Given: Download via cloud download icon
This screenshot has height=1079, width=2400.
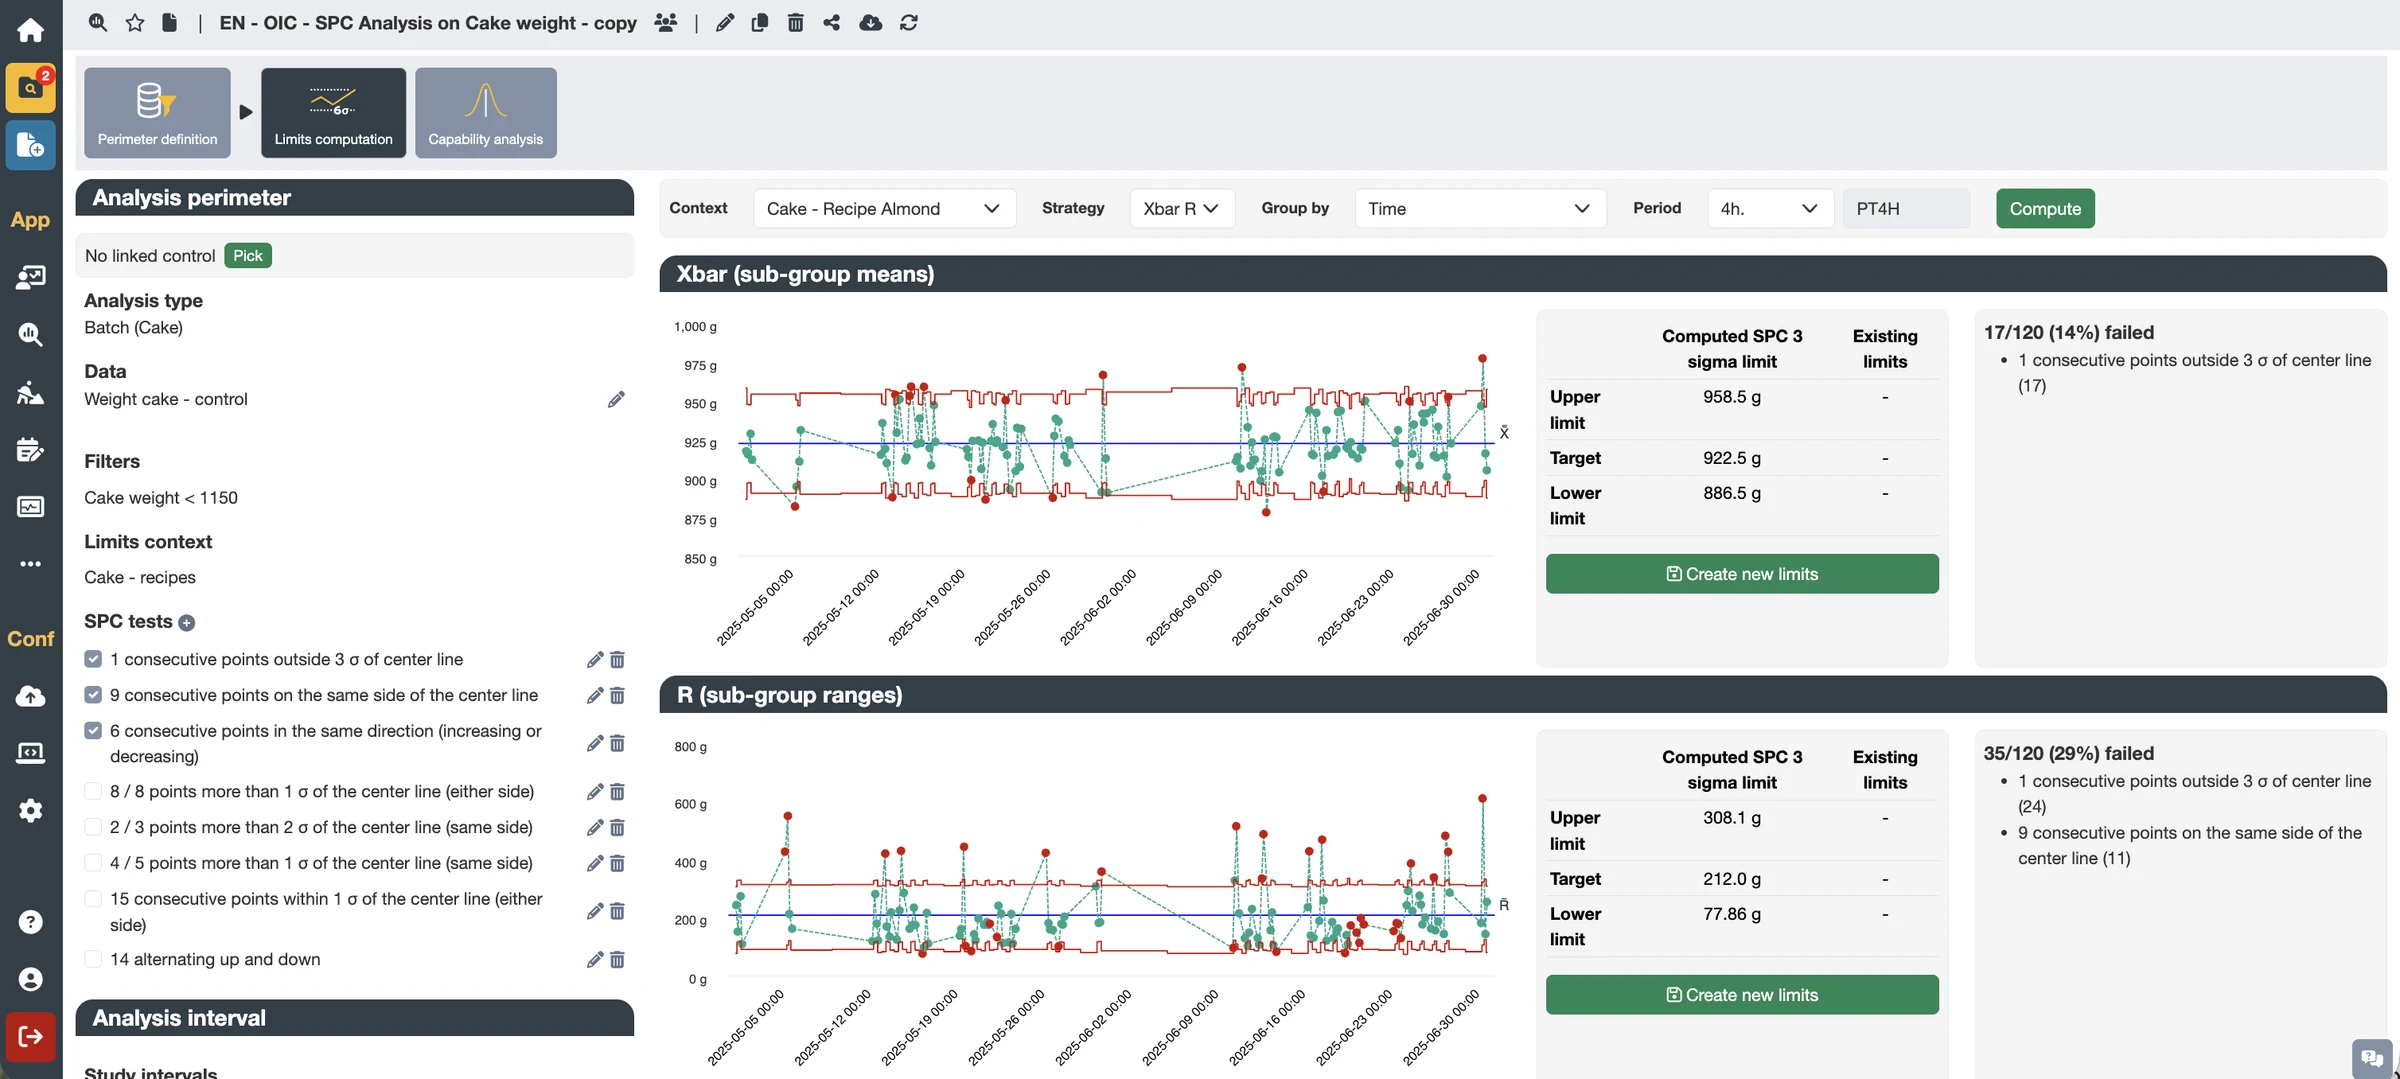Looking at the screenshot, I should [871, 22].
